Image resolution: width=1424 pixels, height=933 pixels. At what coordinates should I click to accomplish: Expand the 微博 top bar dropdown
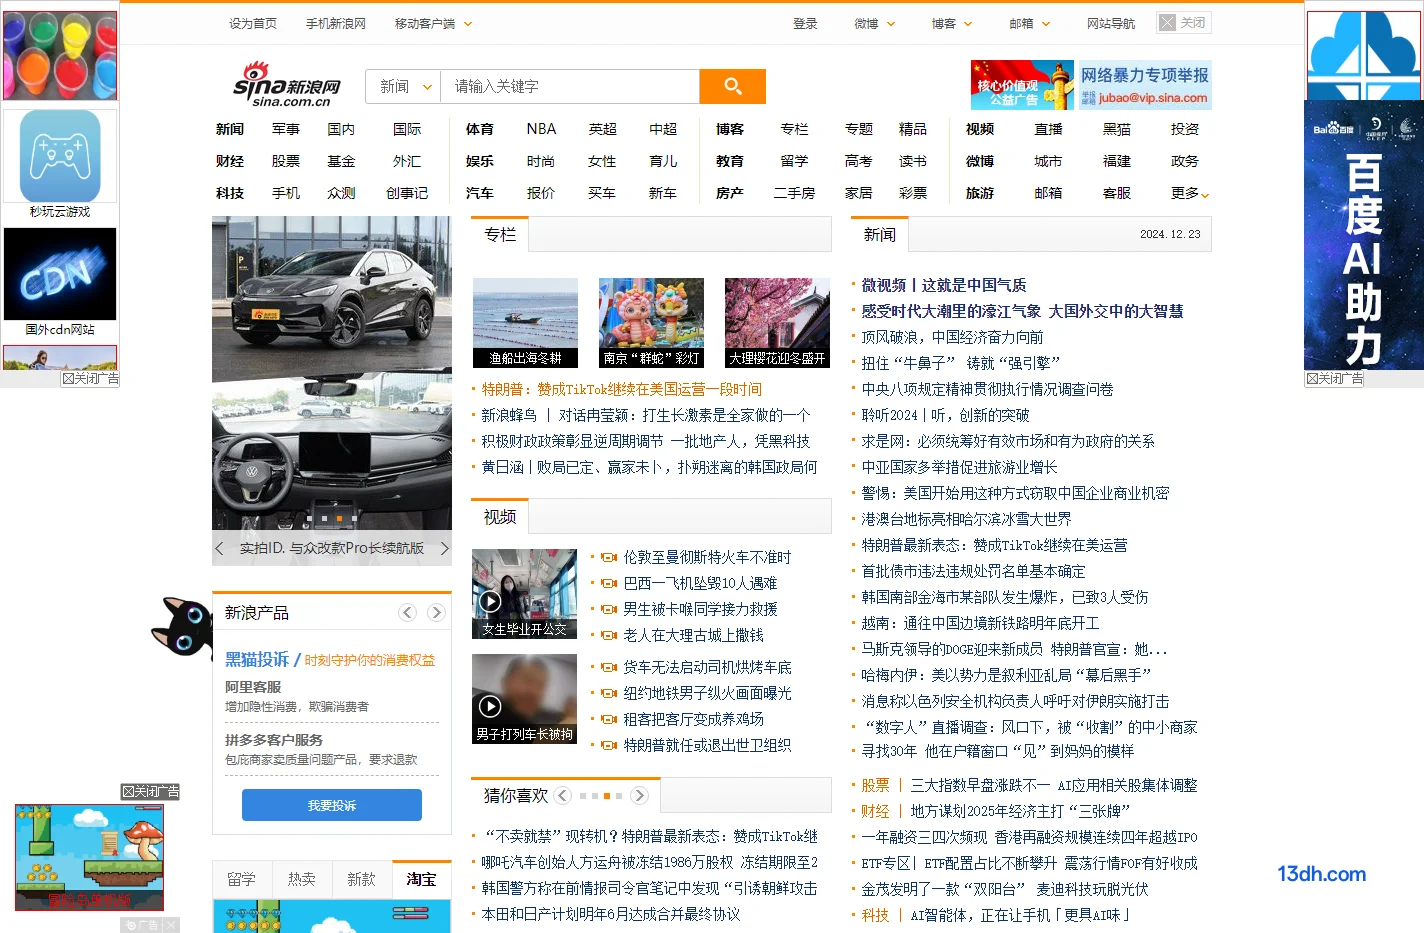(875, 23)
